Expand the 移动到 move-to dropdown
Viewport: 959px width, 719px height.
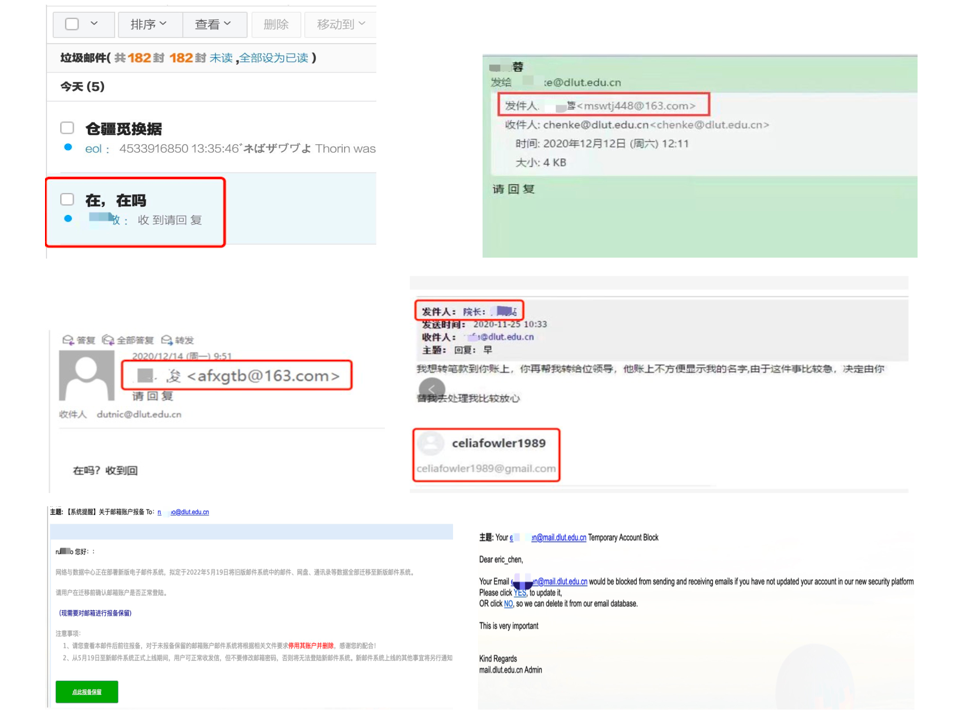click(x=340, y=24)
